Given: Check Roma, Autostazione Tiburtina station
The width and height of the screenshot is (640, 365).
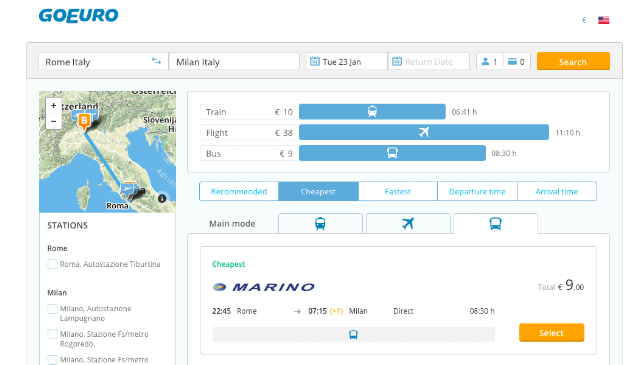Looking at the screenshot, I should tap(52, 264).
